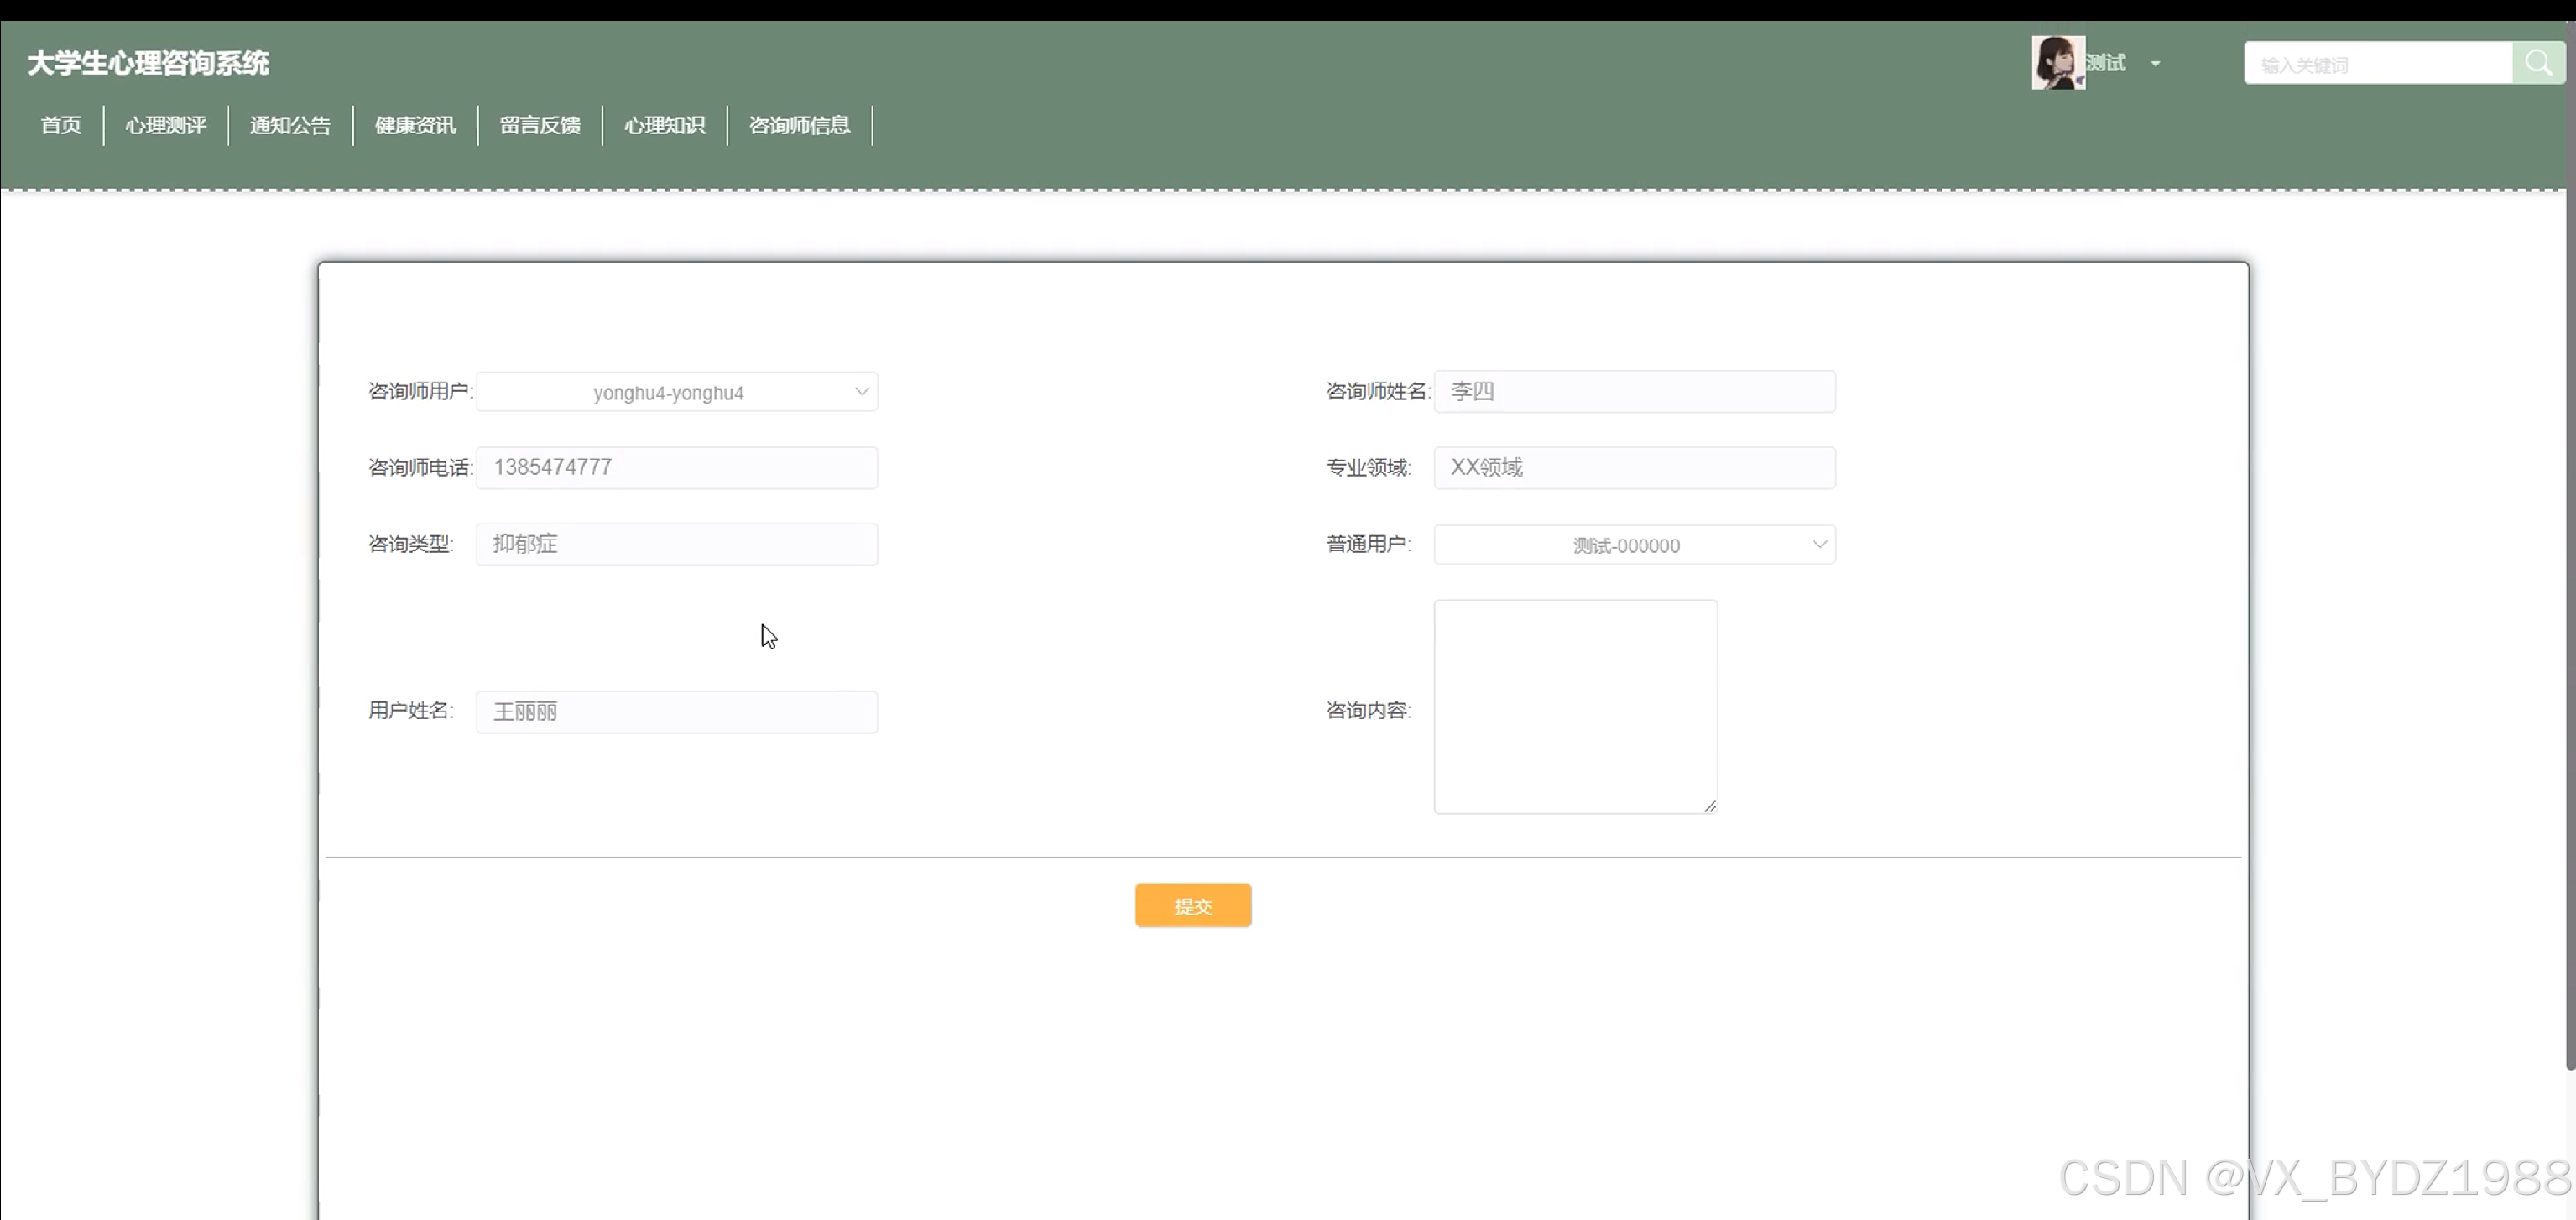2576x1220 pixels.
Task: Open the 心理知识 nav item
Action: point(665,125)
